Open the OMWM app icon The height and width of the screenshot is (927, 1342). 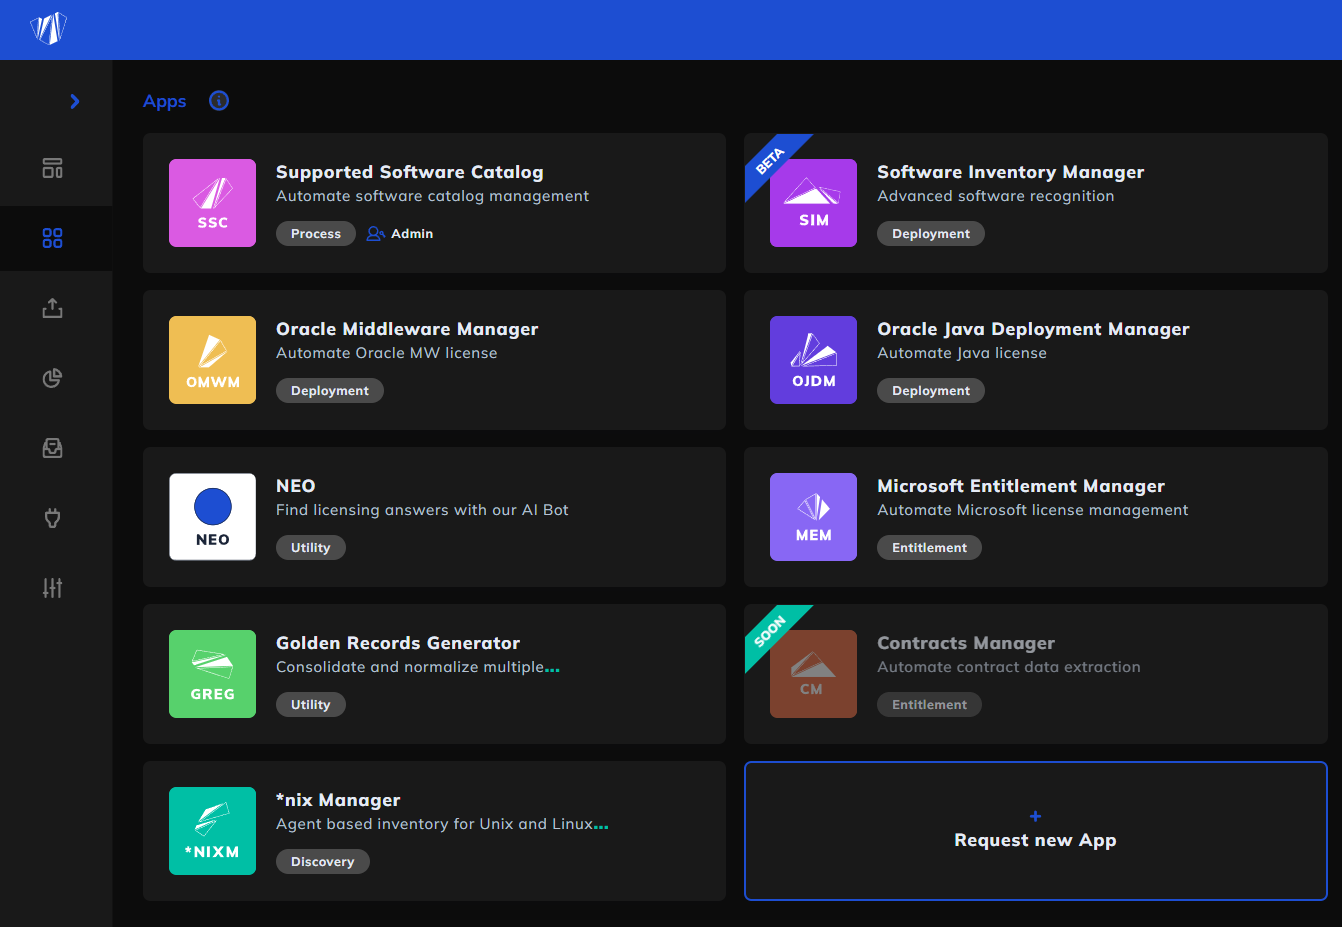[213, 360]
